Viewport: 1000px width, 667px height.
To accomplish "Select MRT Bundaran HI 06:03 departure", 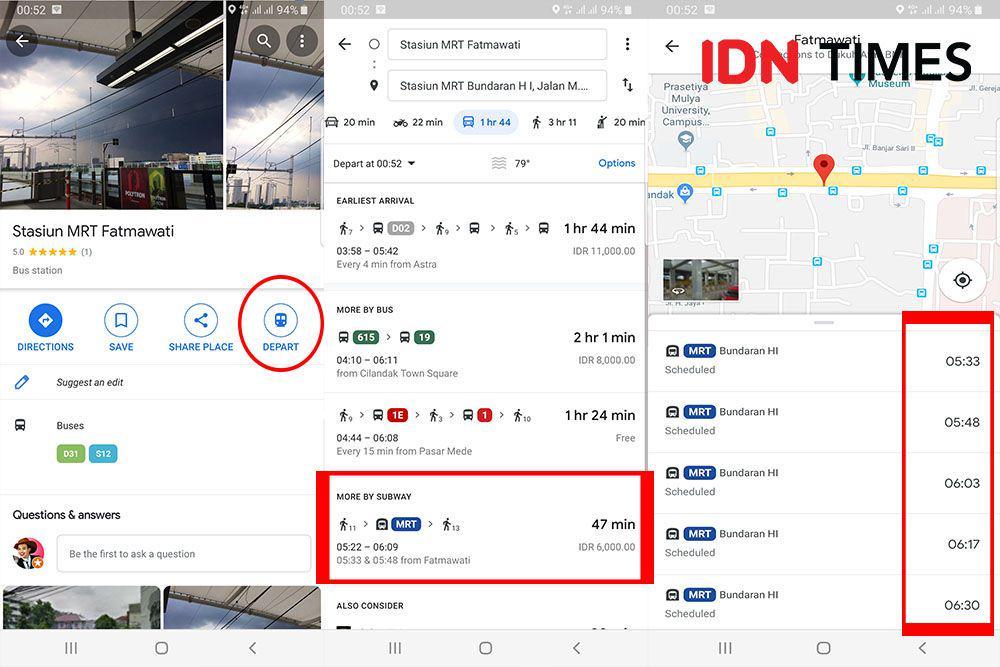I will click(823, 483).
